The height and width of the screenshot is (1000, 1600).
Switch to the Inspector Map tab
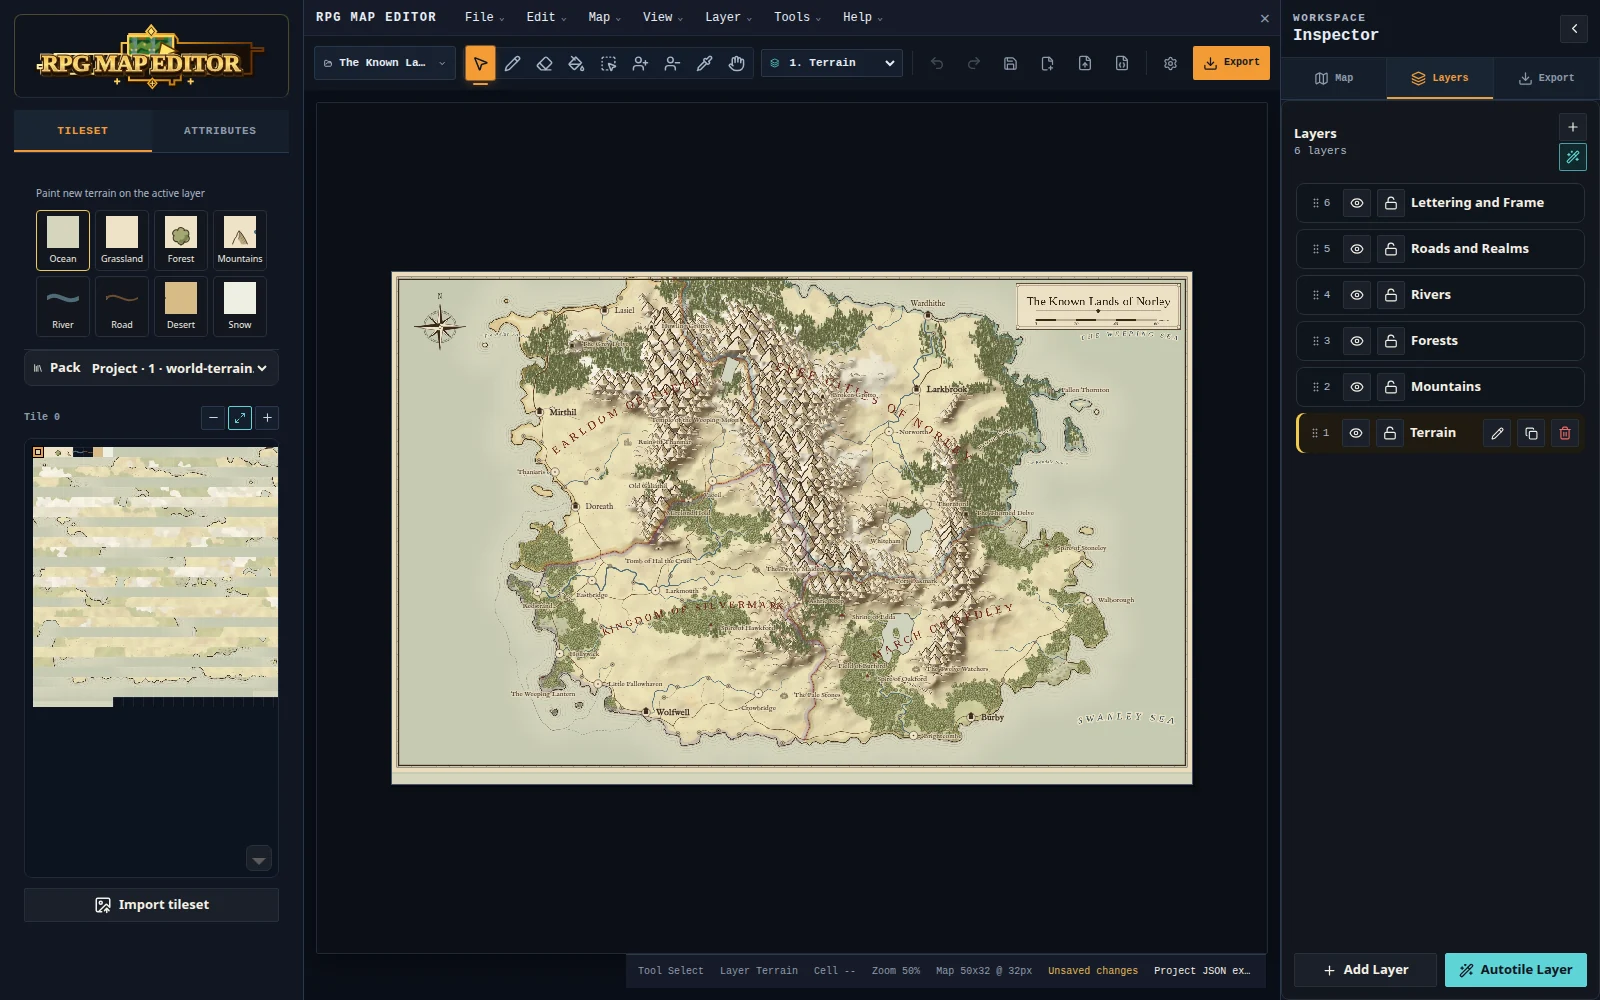(1334, 78)
